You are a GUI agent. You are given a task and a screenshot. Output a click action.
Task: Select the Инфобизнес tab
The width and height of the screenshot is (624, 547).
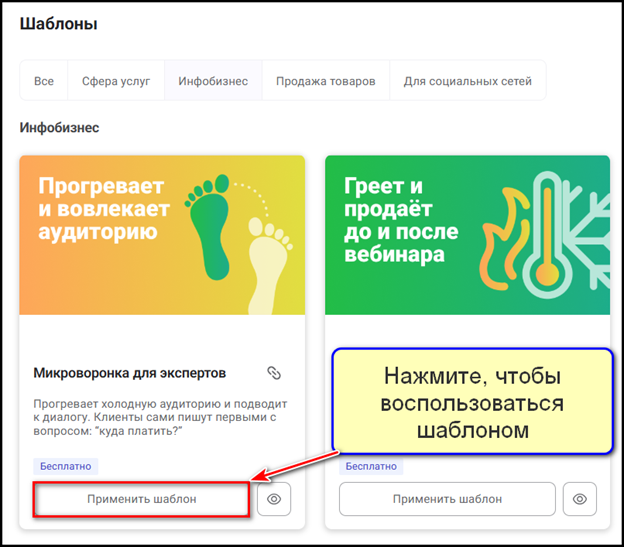pyautogui.click(x=213, y=81)
